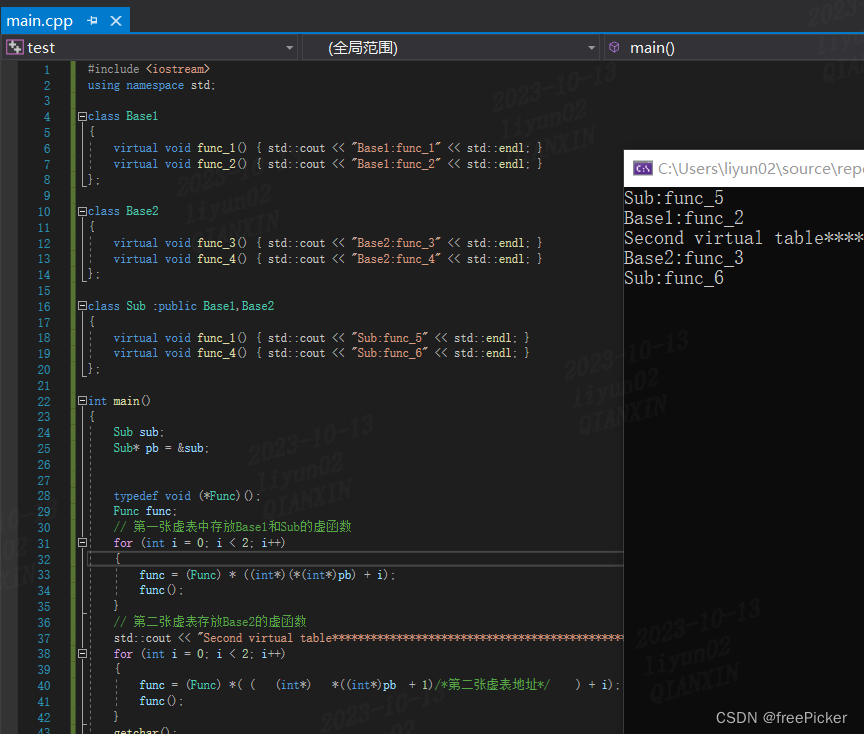Screen dimensions: 864x734
Task: Click std::cout Second virtual table line
Action: tap(368, 638)
